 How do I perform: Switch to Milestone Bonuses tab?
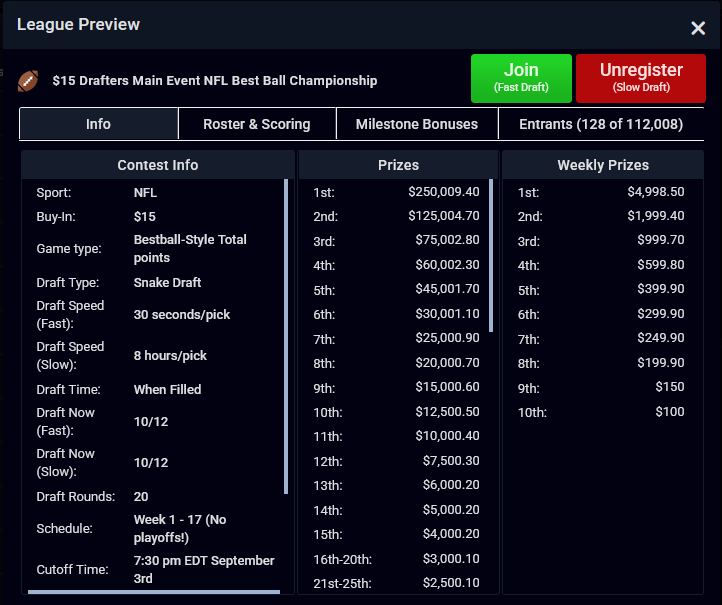click(417, 124)
